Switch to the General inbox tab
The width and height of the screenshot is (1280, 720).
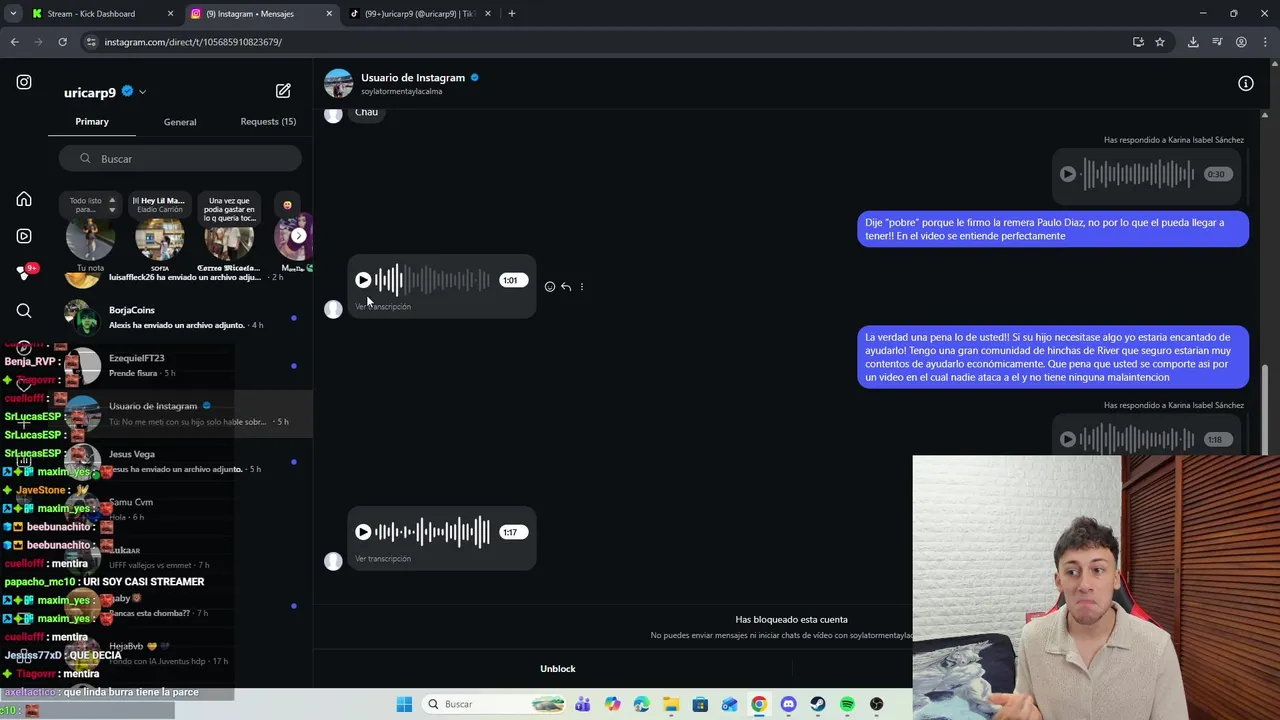point(180,122)
